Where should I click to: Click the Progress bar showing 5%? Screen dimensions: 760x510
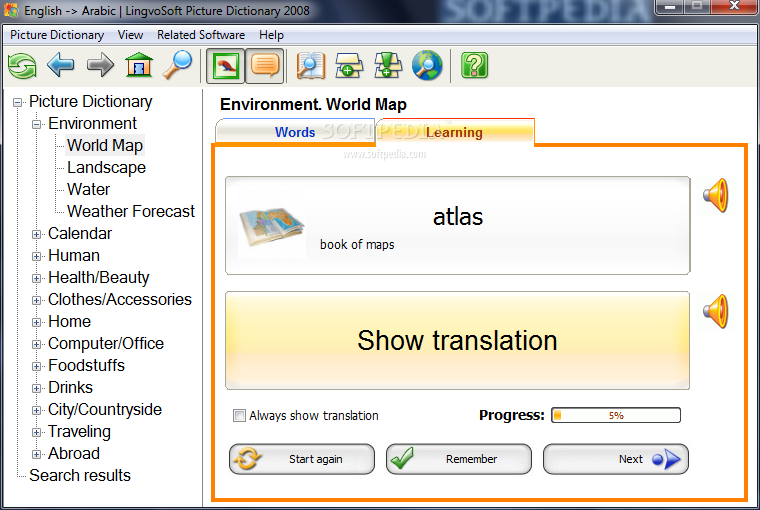click(x=616, y=415)
